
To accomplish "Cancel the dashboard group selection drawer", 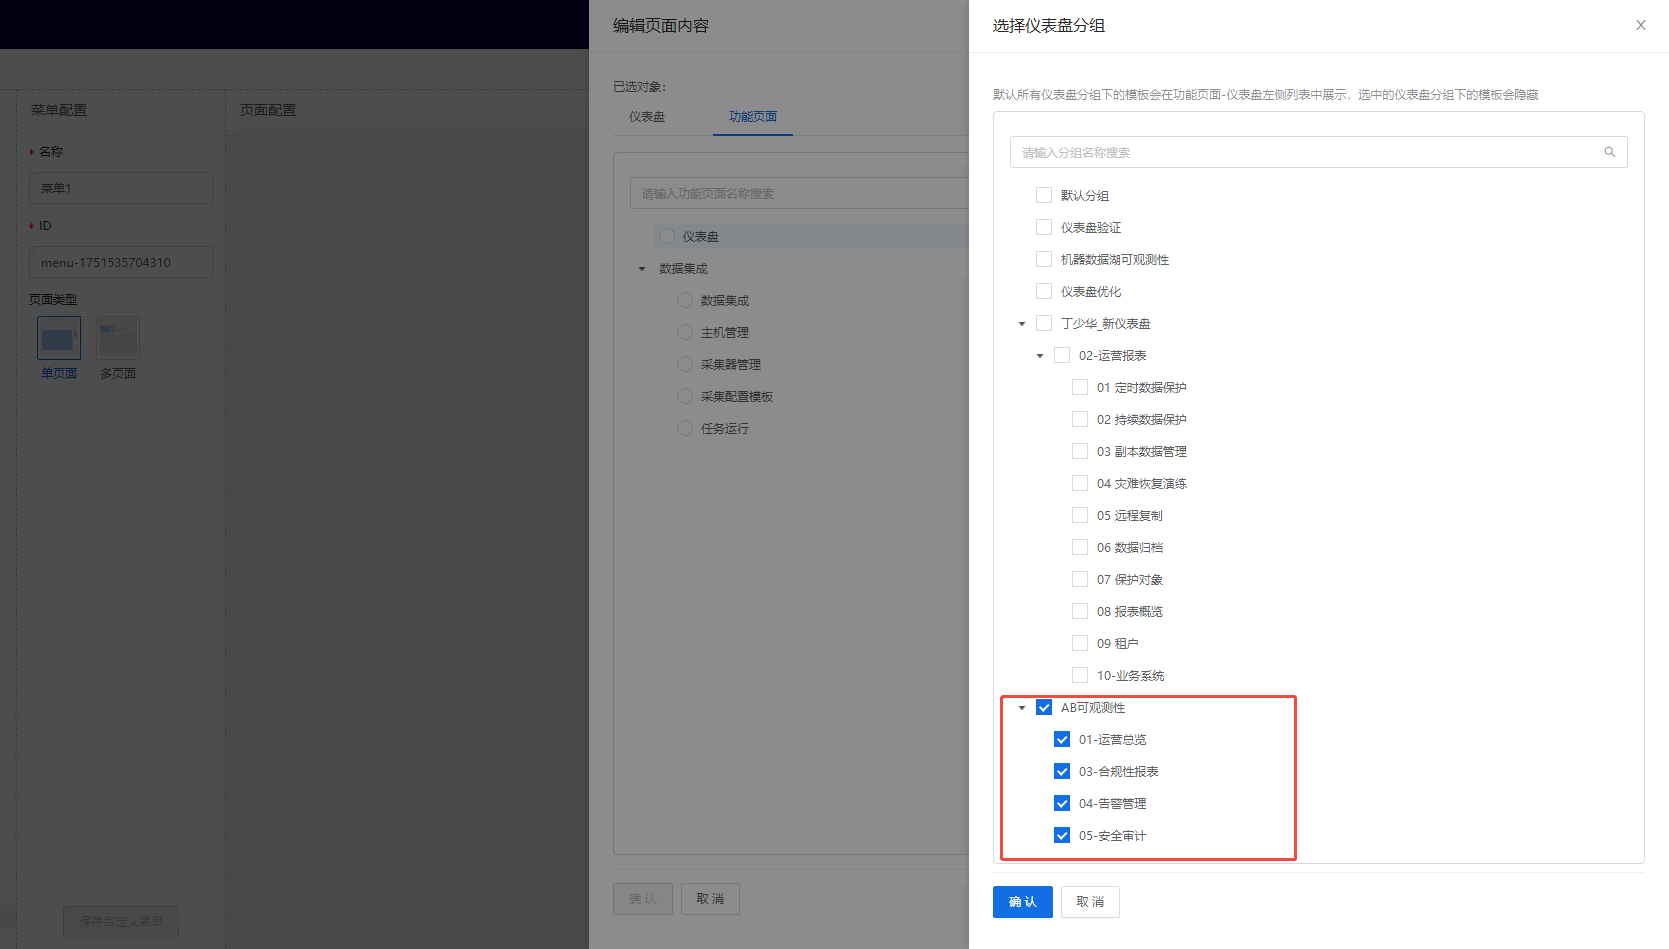I will click(1090, 902).
